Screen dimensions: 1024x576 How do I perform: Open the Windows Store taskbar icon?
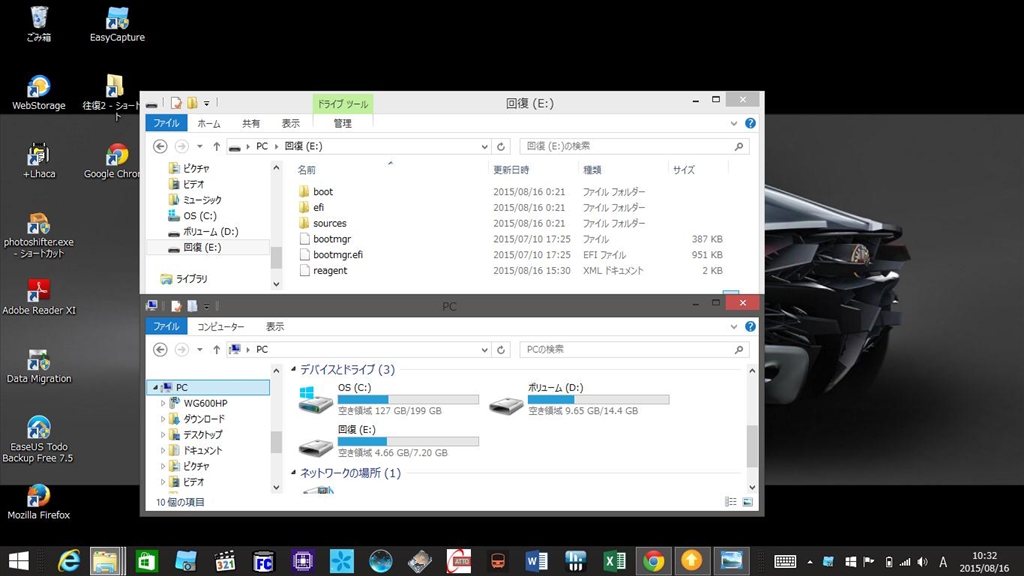pos(147,561)
